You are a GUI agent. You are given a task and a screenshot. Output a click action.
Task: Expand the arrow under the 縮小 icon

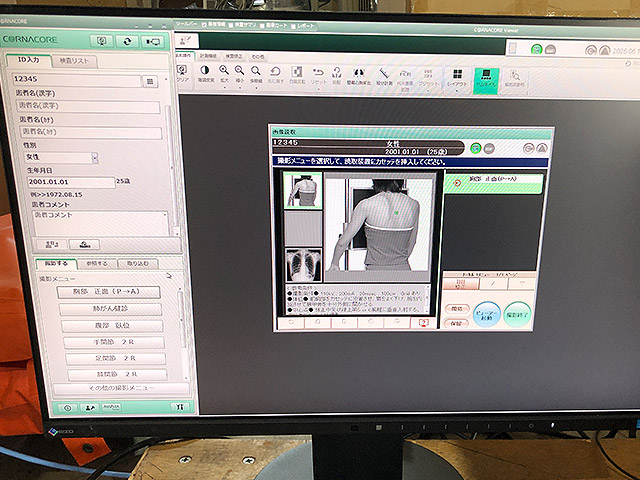[240, 87]
